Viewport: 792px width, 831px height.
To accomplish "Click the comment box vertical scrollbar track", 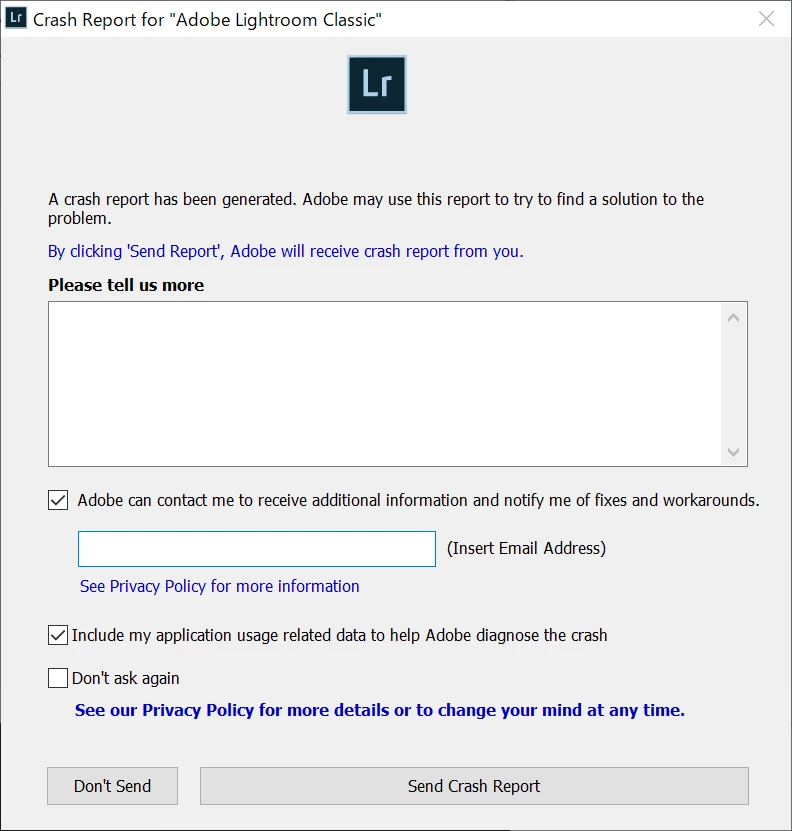I will [734, 385].
